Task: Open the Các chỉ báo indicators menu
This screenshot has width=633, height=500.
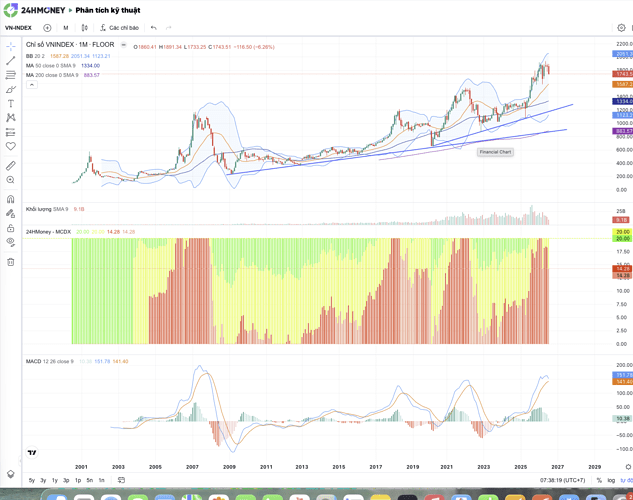Action: coord(119,28)
